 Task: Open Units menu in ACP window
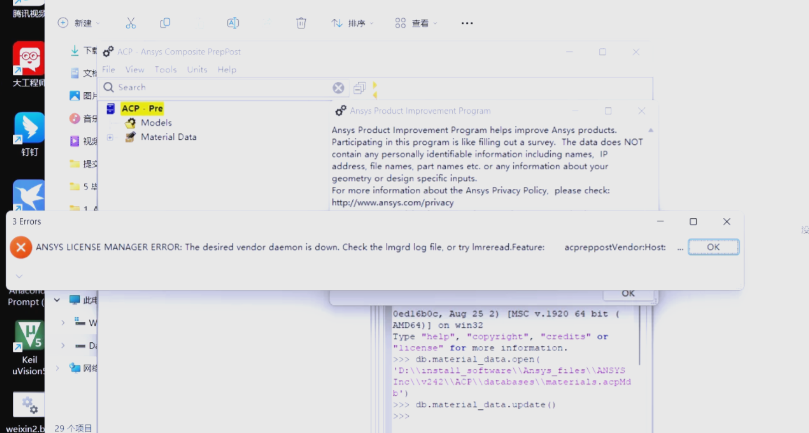197,70
